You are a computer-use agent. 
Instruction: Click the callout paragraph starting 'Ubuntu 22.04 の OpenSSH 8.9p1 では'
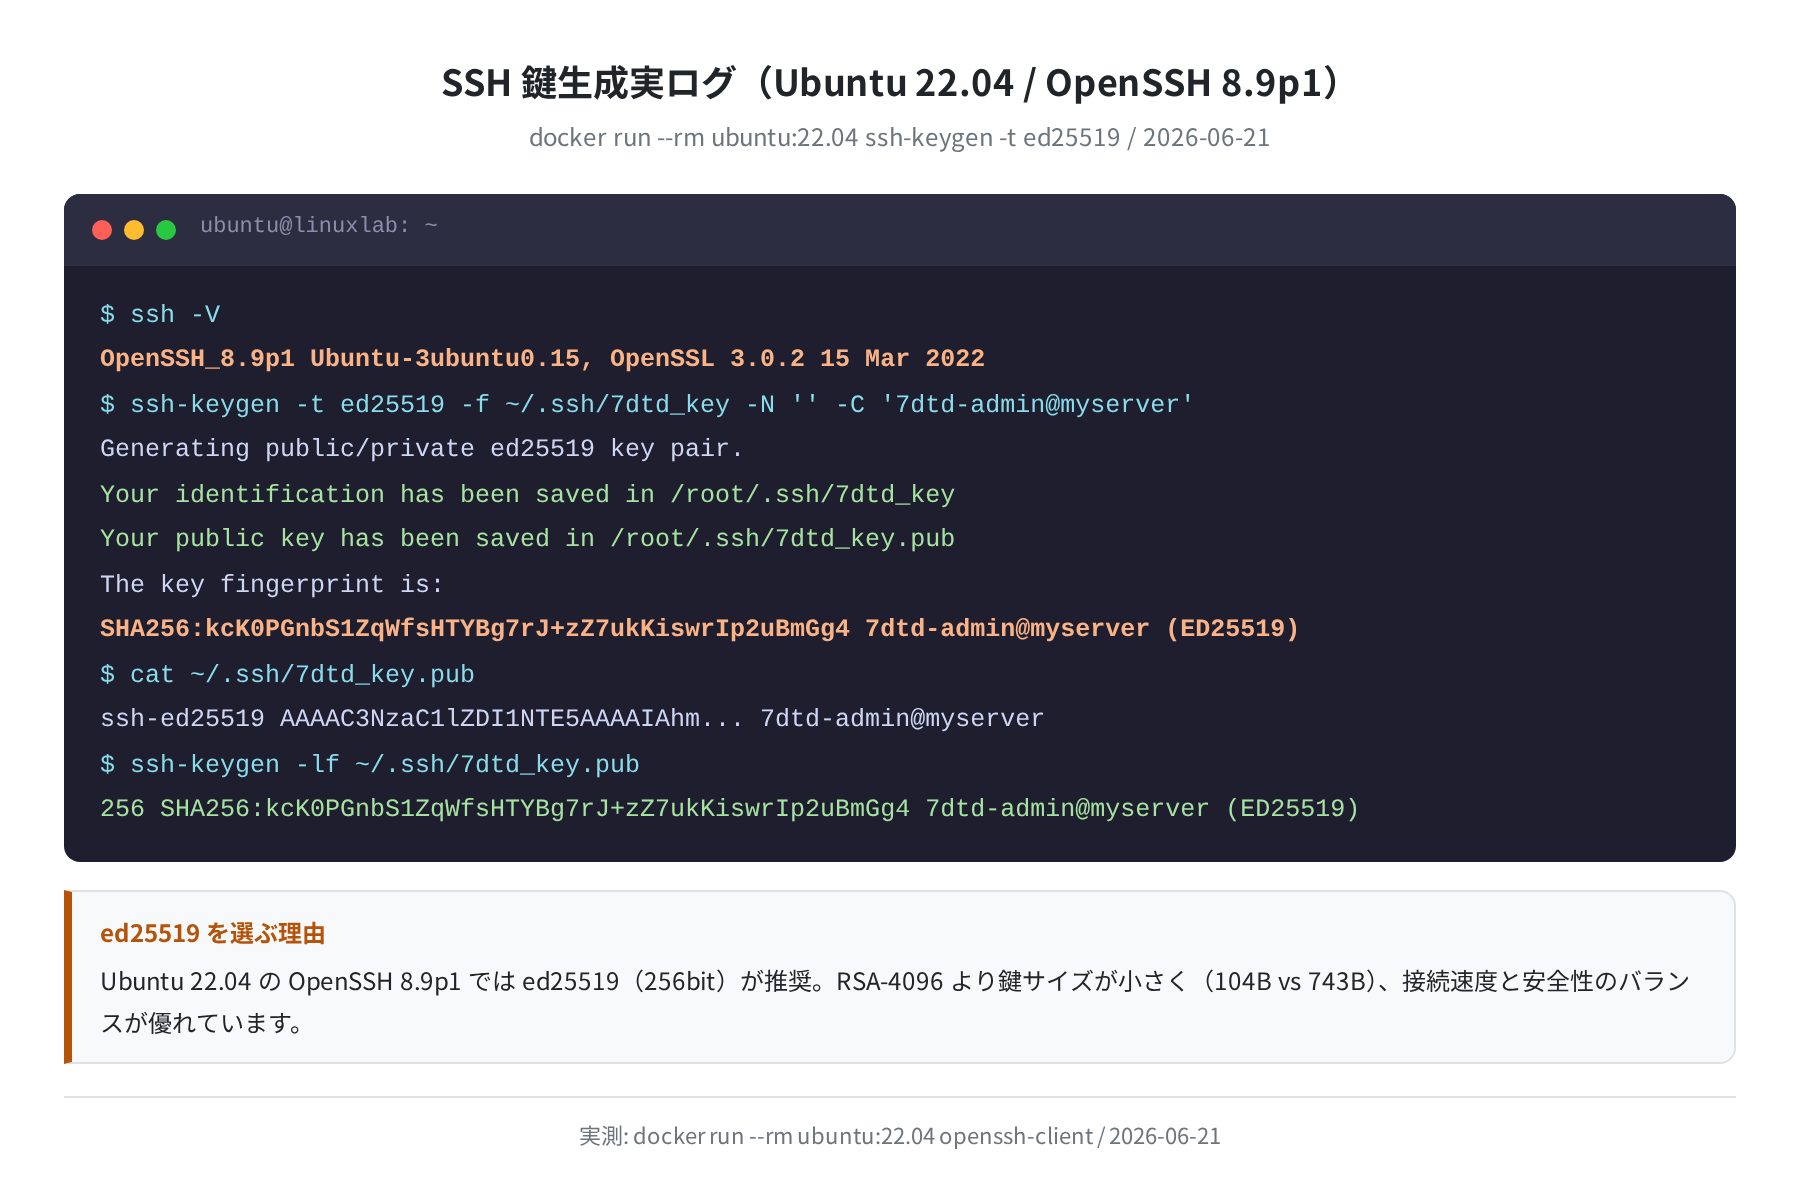click(895, 1002)
